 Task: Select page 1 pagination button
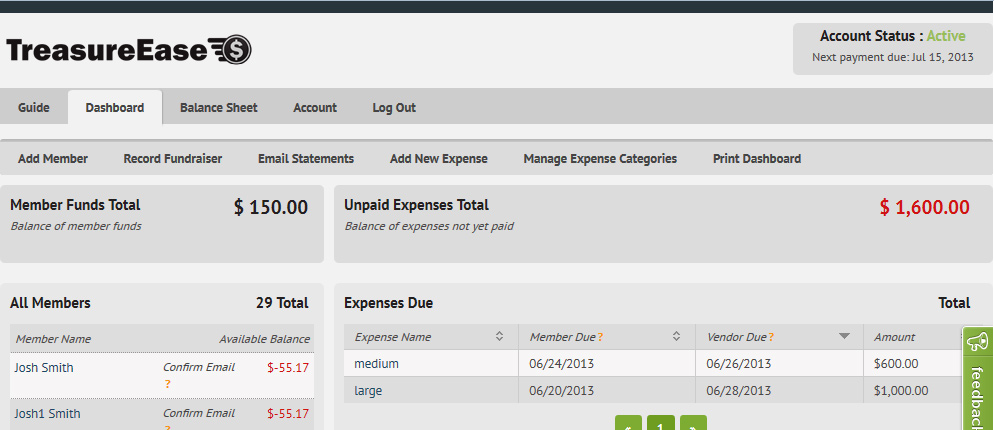click(x=660, y=423)
